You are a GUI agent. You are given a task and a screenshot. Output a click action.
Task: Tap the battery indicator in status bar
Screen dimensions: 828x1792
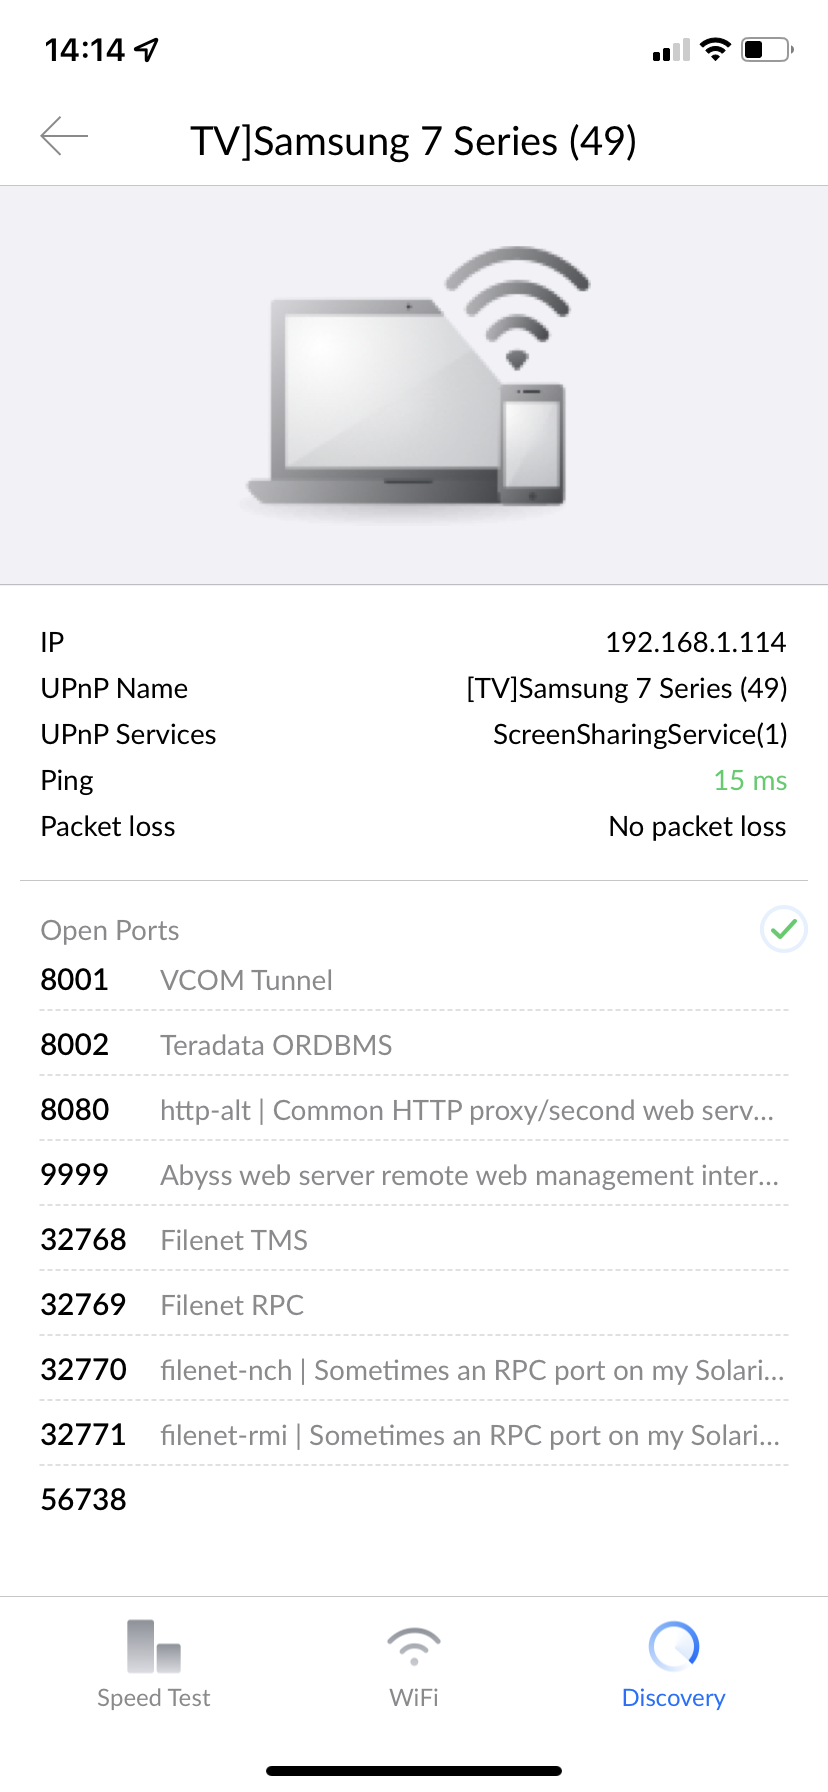(766, 47)
